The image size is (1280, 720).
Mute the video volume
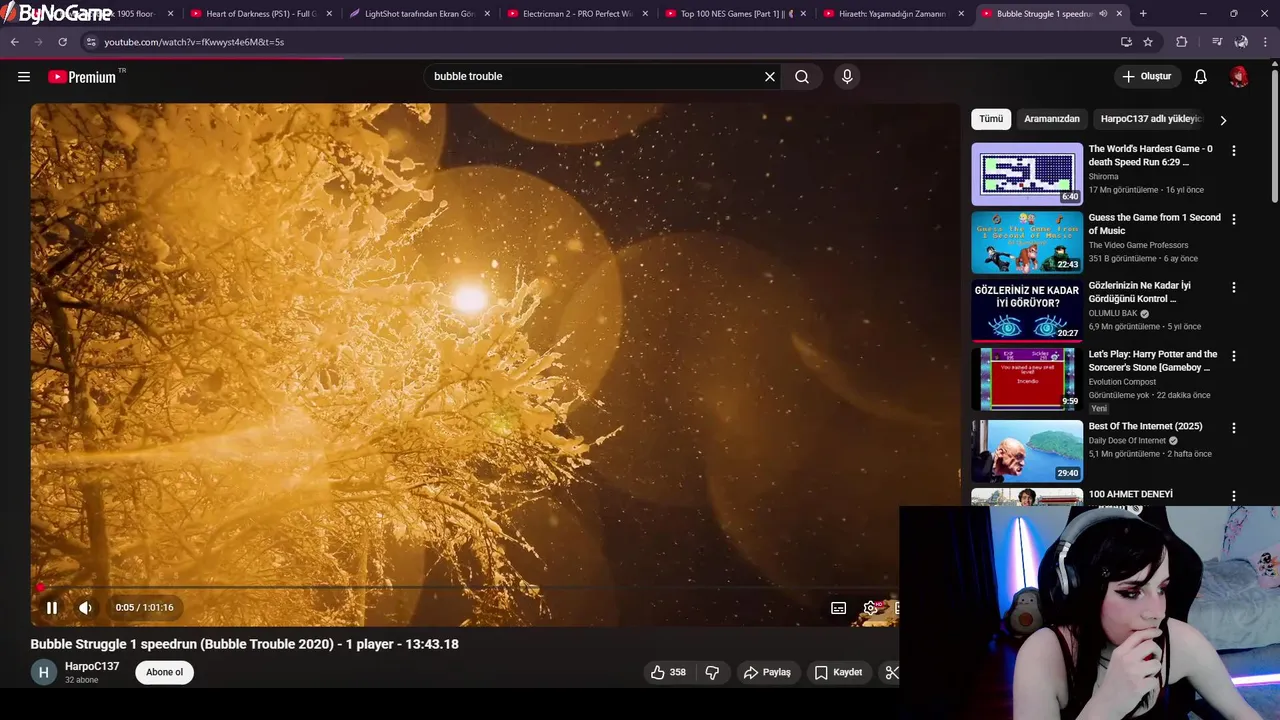click(x=86, y=607)
